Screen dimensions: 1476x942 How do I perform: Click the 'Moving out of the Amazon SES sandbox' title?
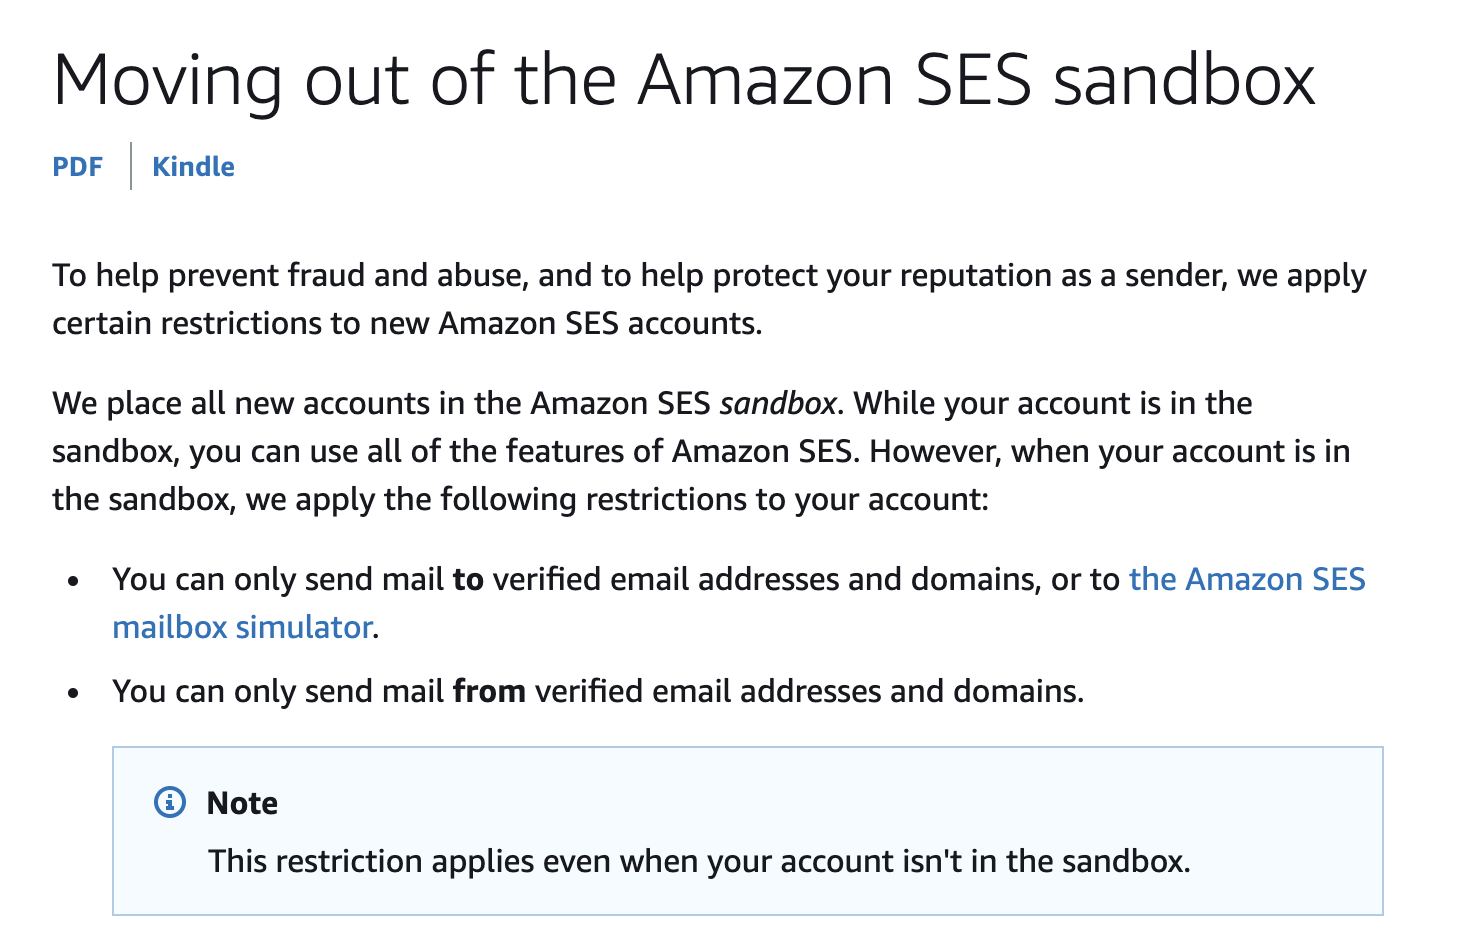coord(684,80)
